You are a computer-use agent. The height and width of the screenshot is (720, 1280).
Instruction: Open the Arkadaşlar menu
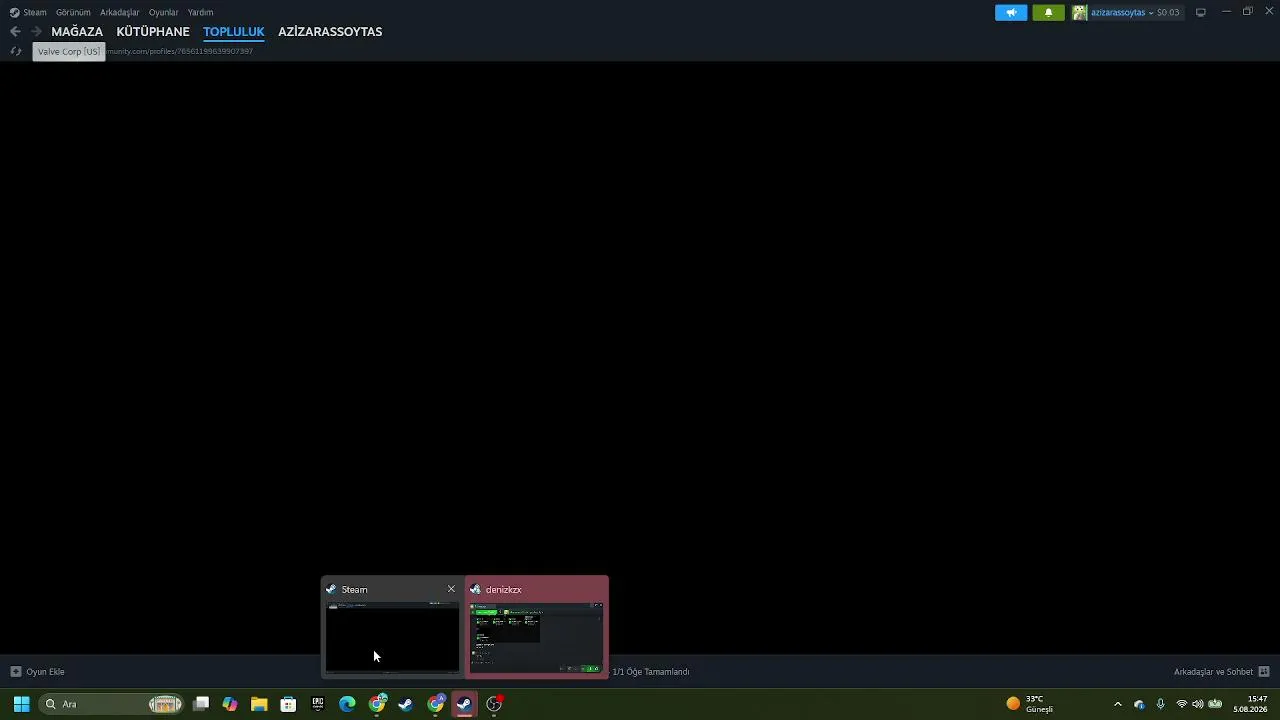(x=120, y=13)
